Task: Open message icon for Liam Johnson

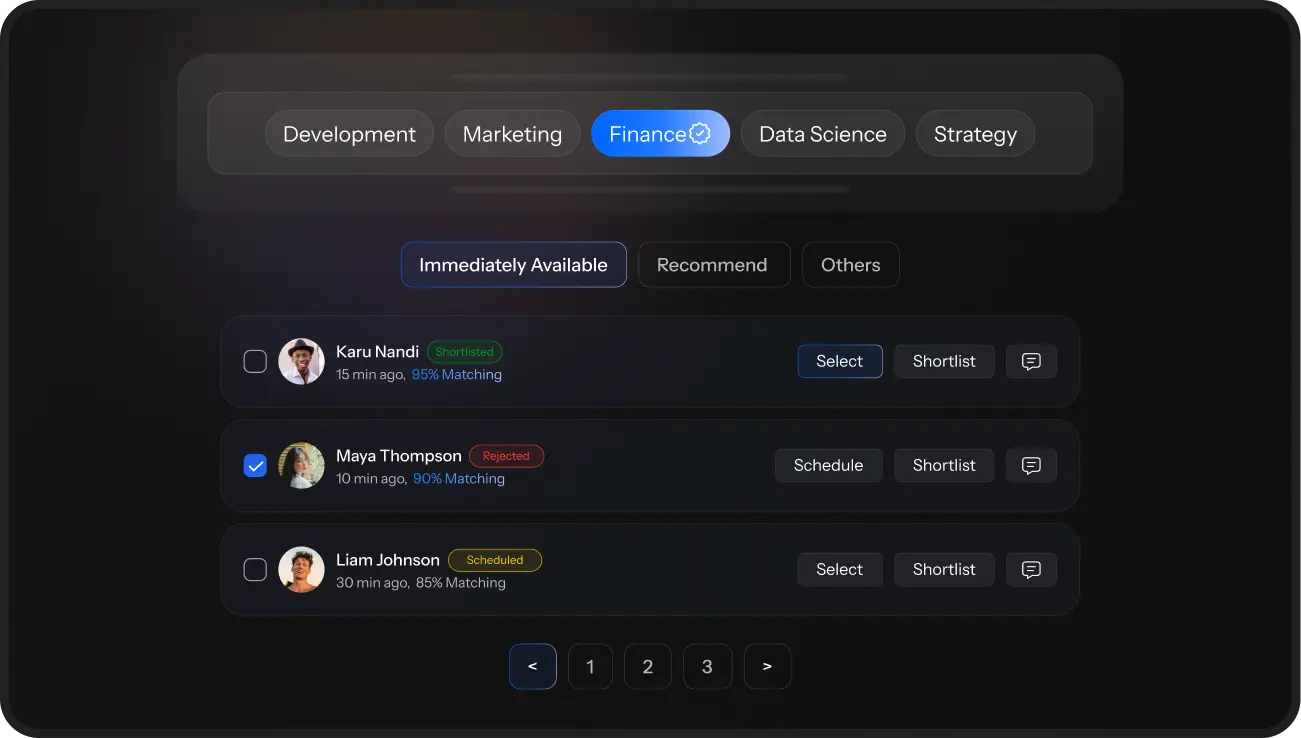Action: click(x=1031, y=570)
